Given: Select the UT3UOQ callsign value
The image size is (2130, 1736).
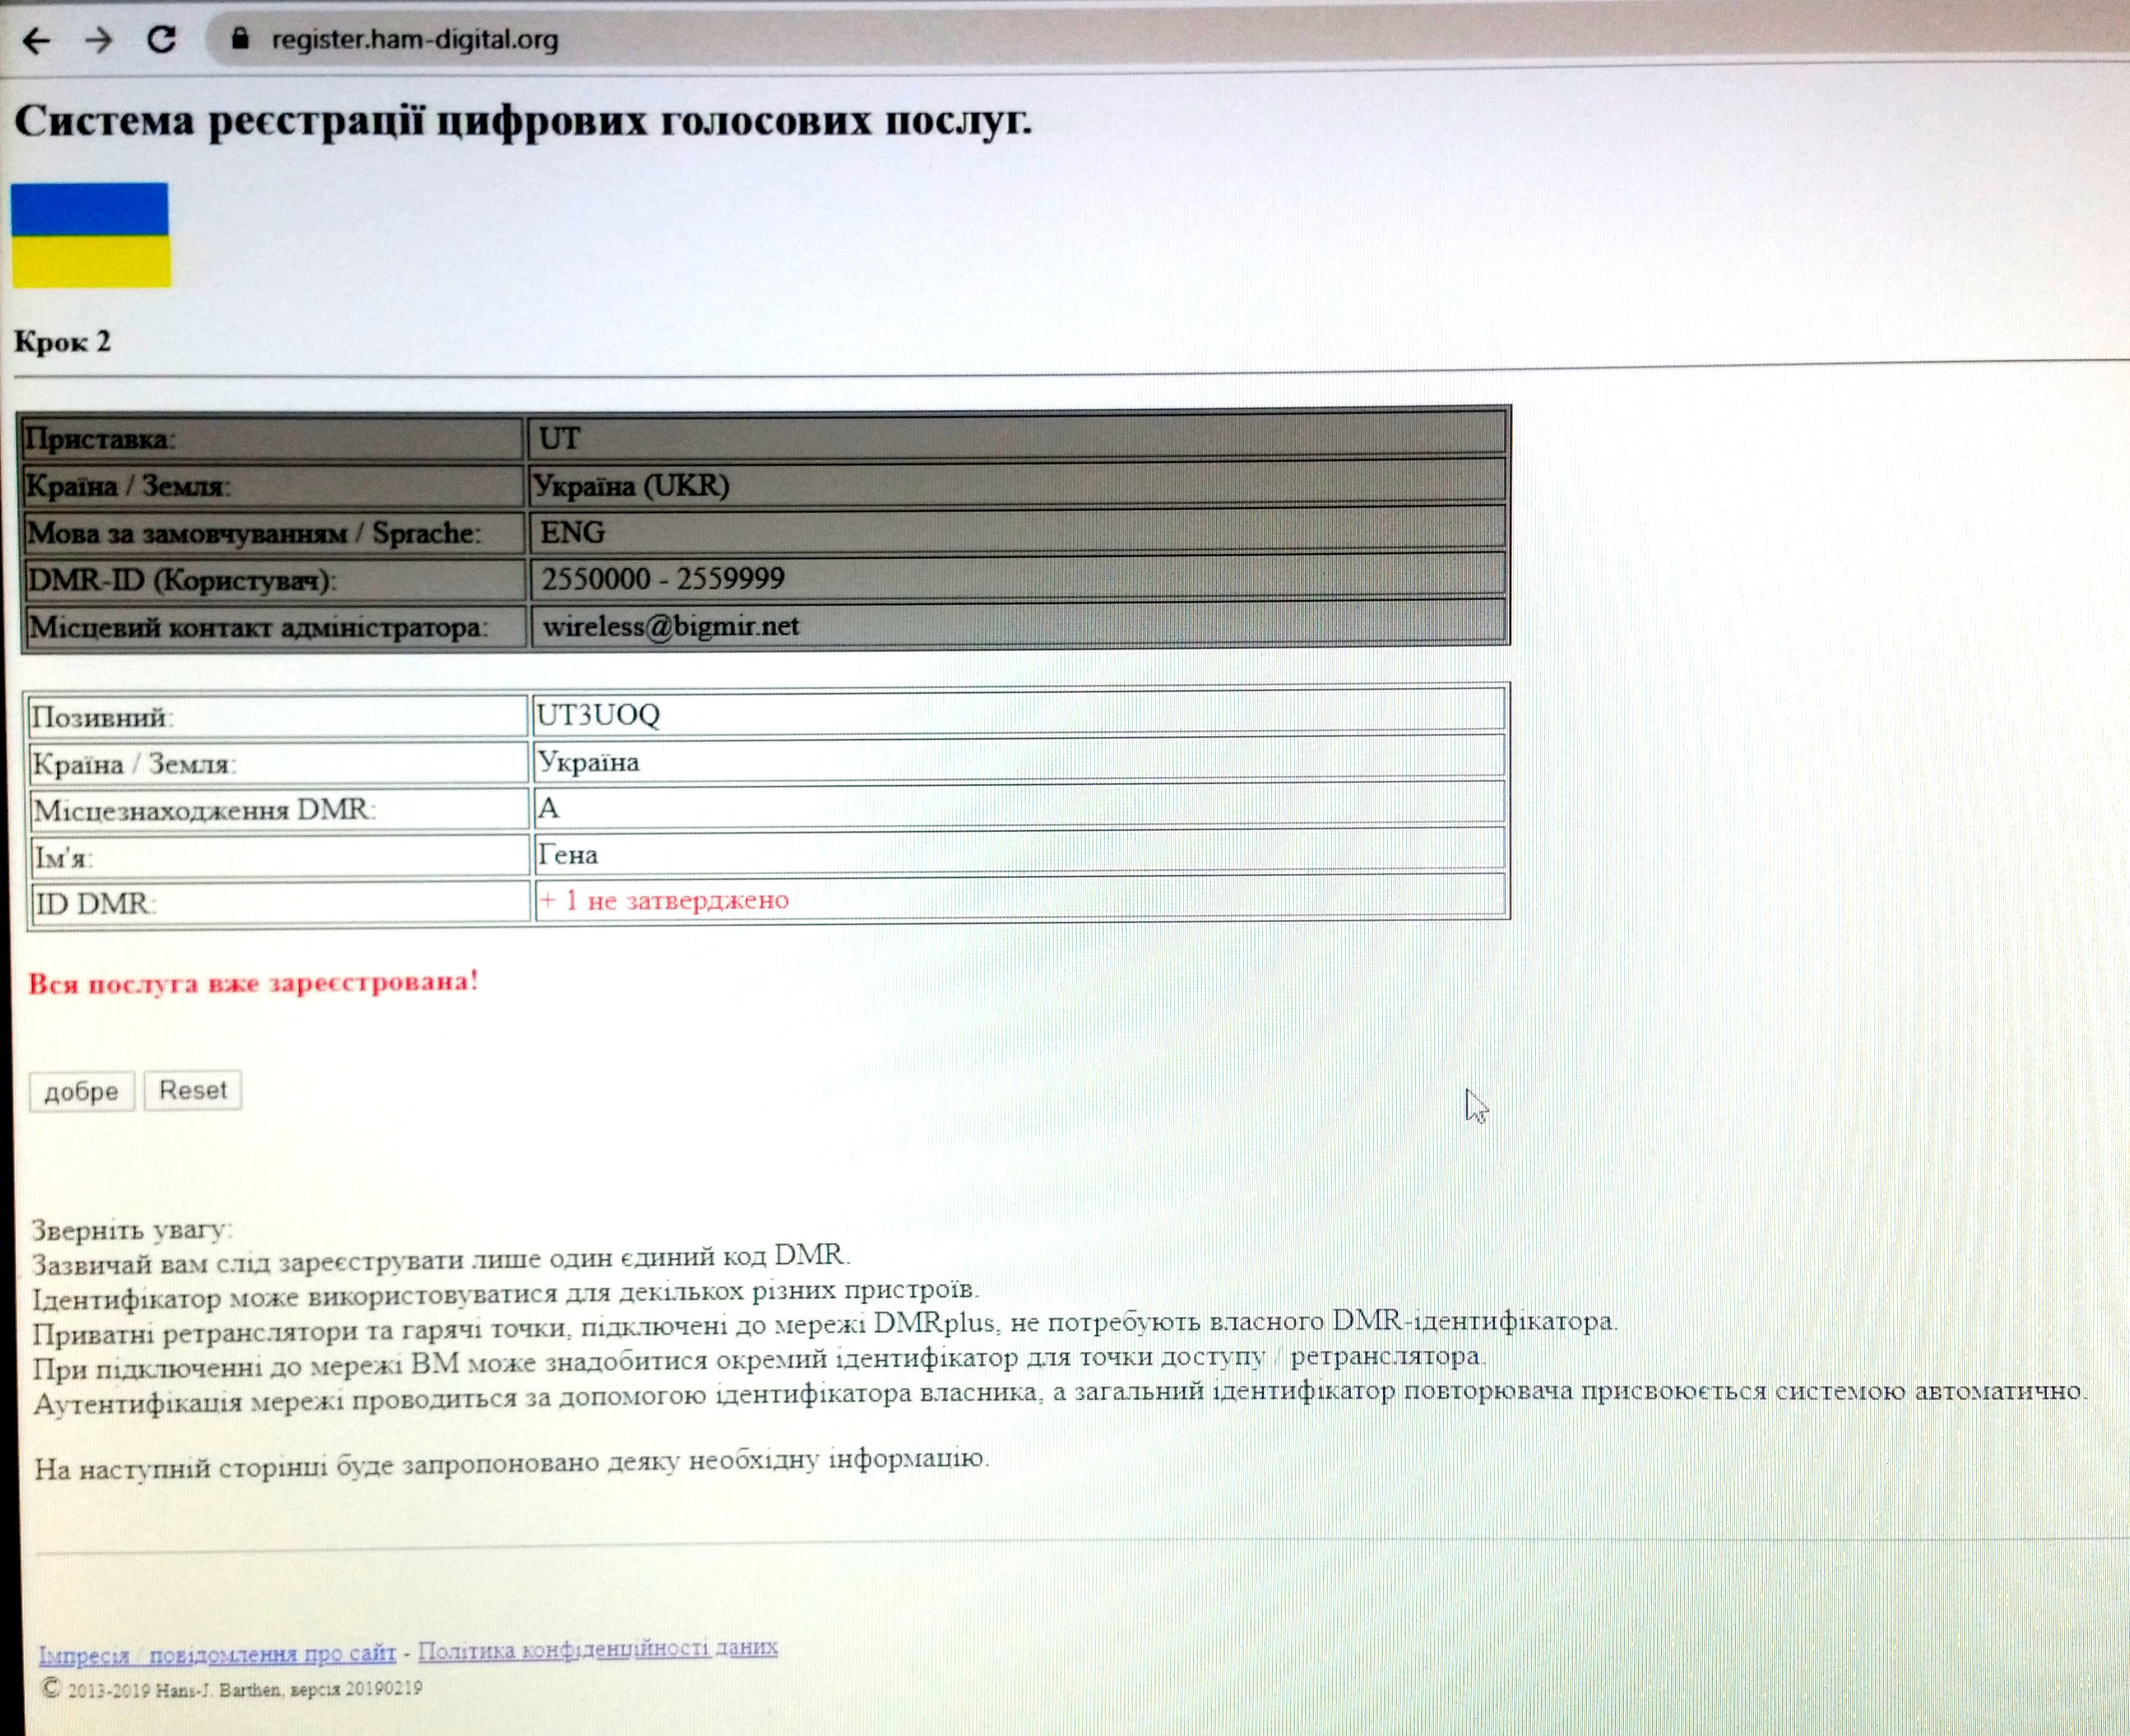Looking at the screenshot, I should point(598,715).
